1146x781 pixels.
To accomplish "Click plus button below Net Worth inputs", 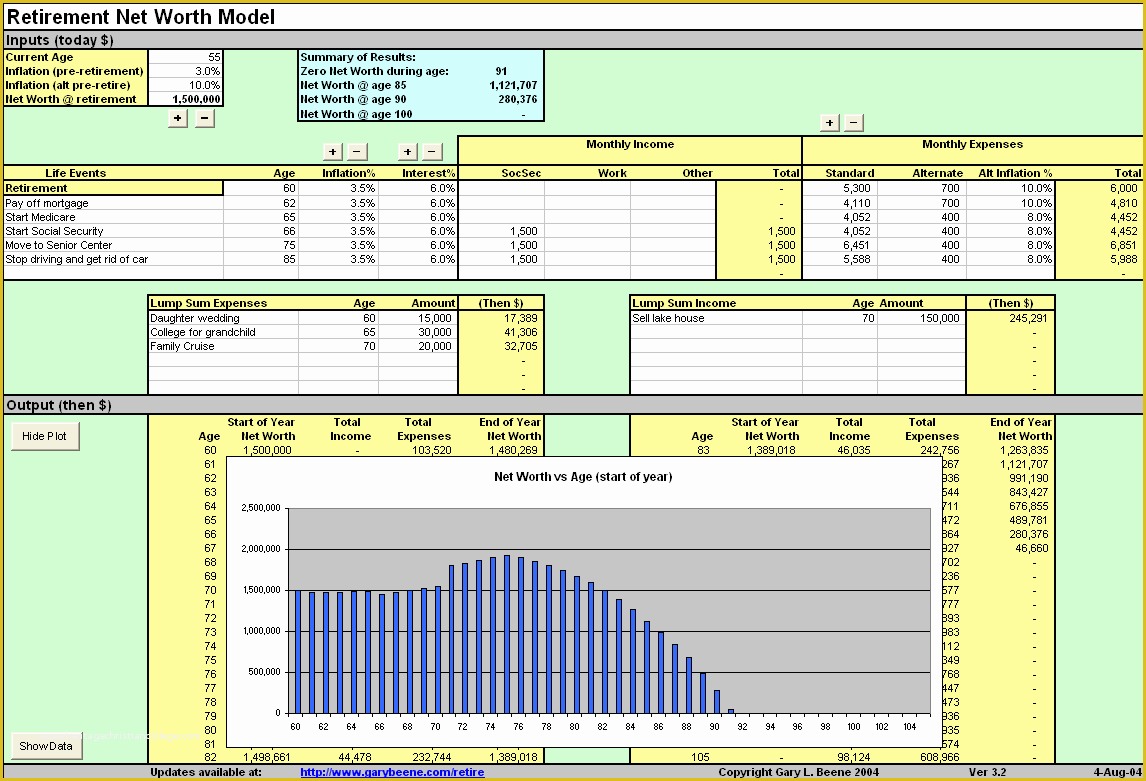I will click(x=178, y=118).
